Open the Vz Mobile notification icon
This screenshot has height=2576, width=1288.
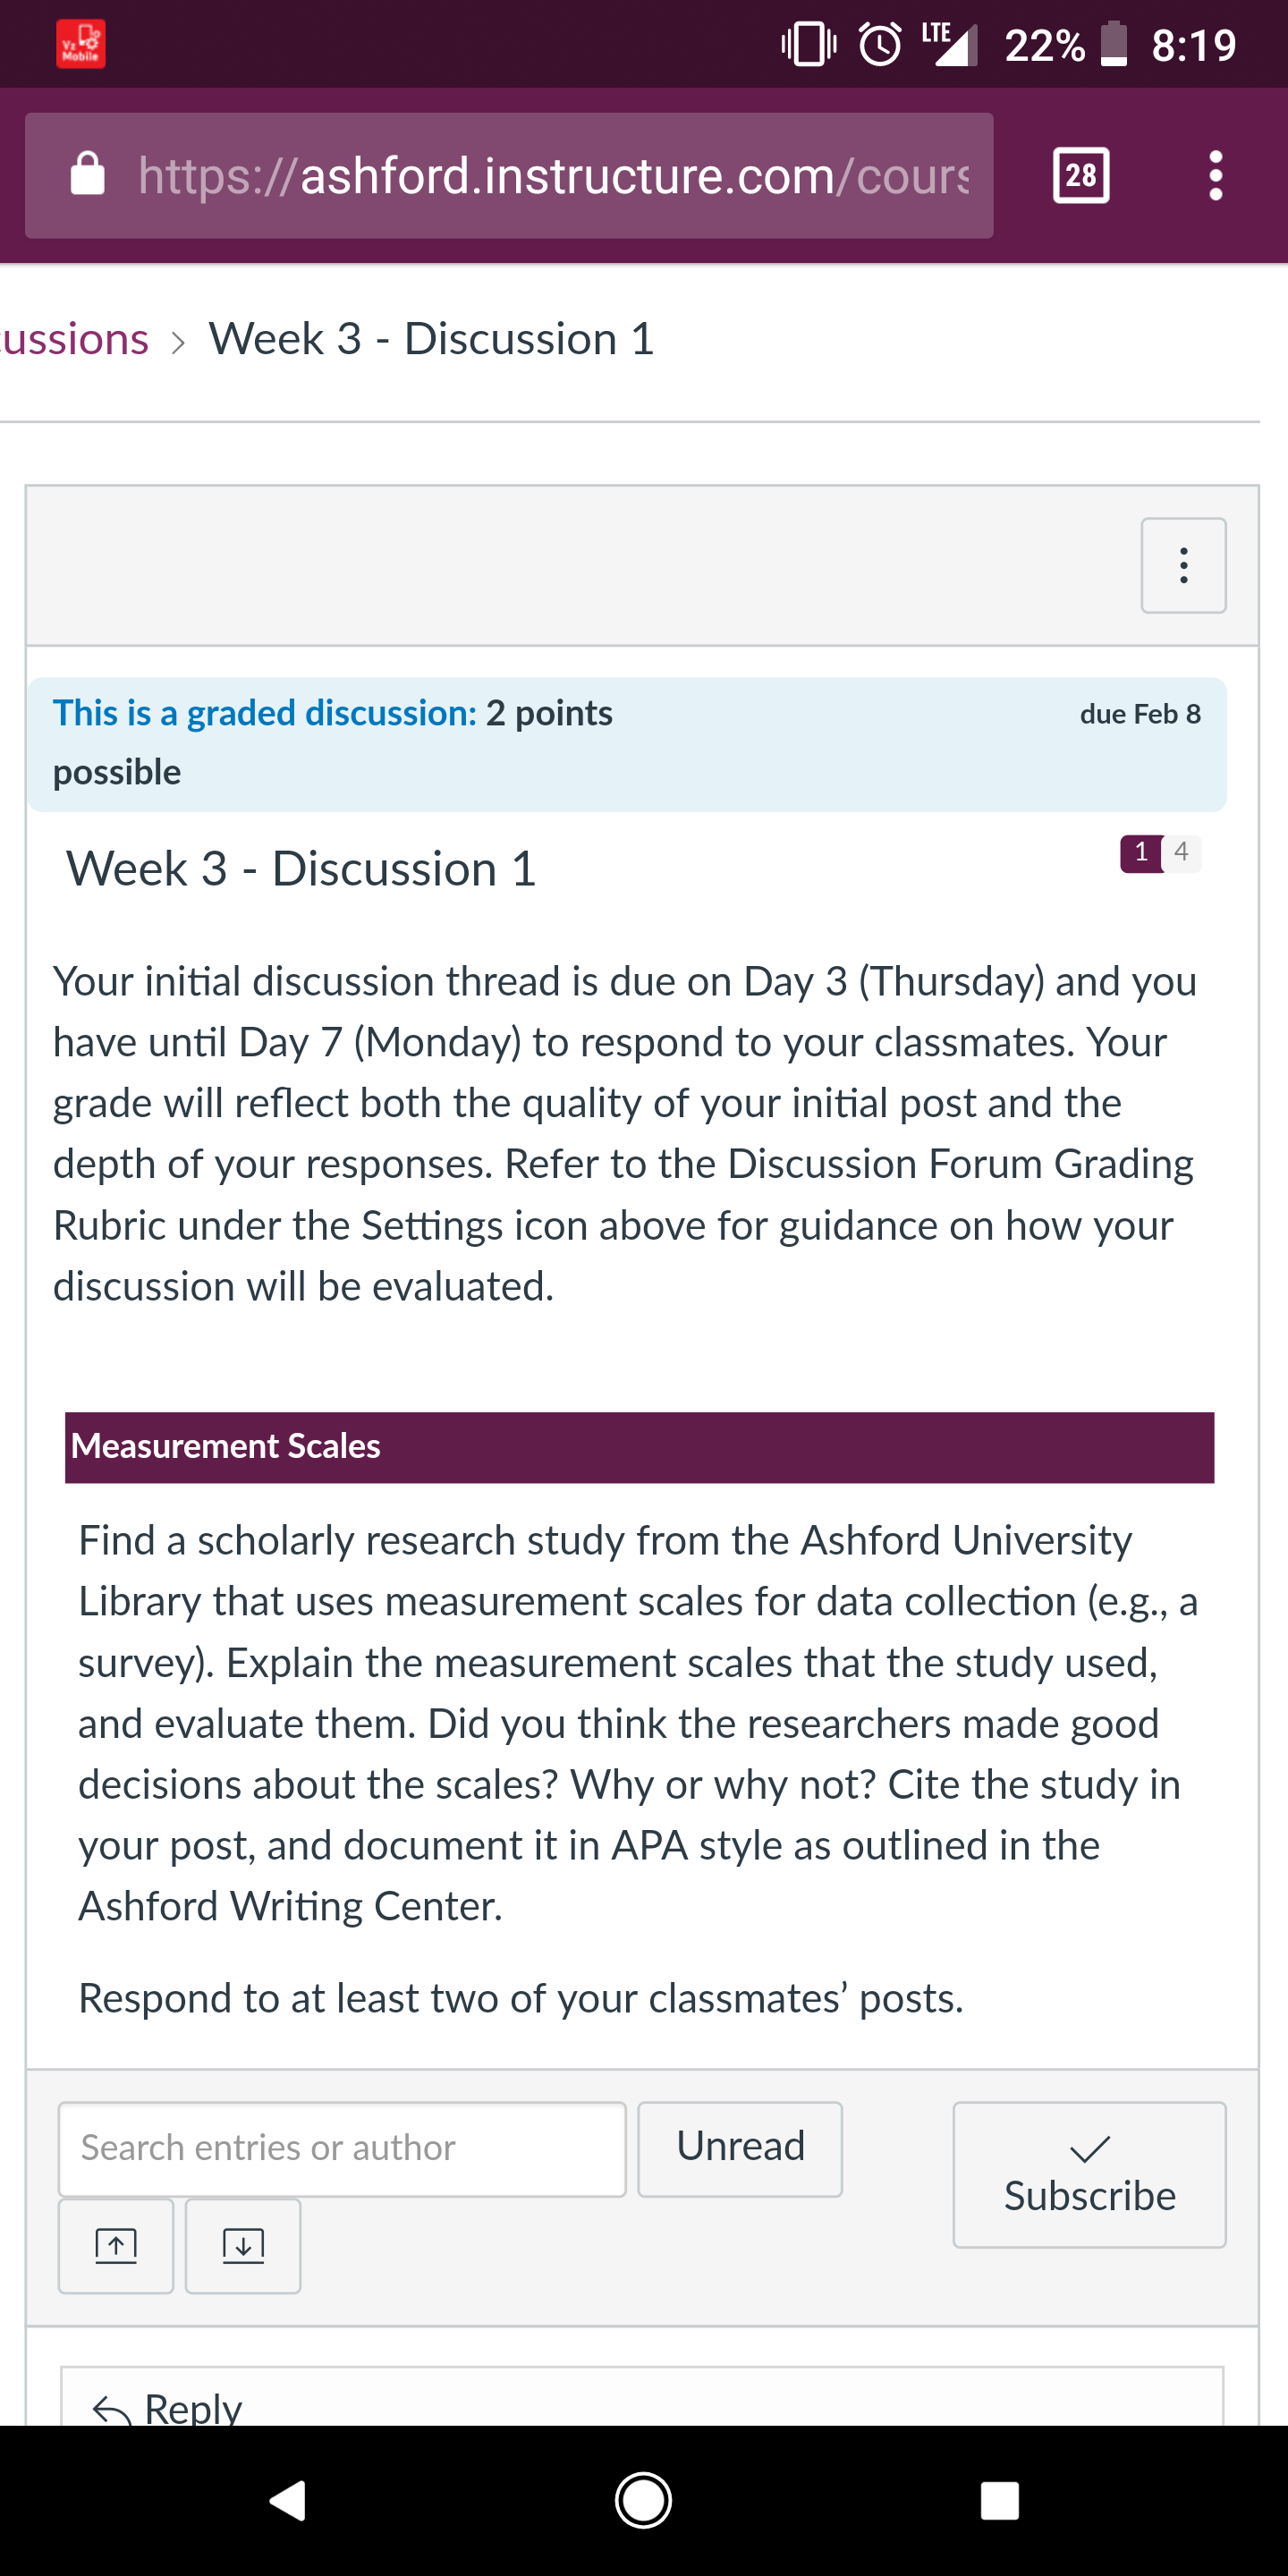(x=81, y=45)
